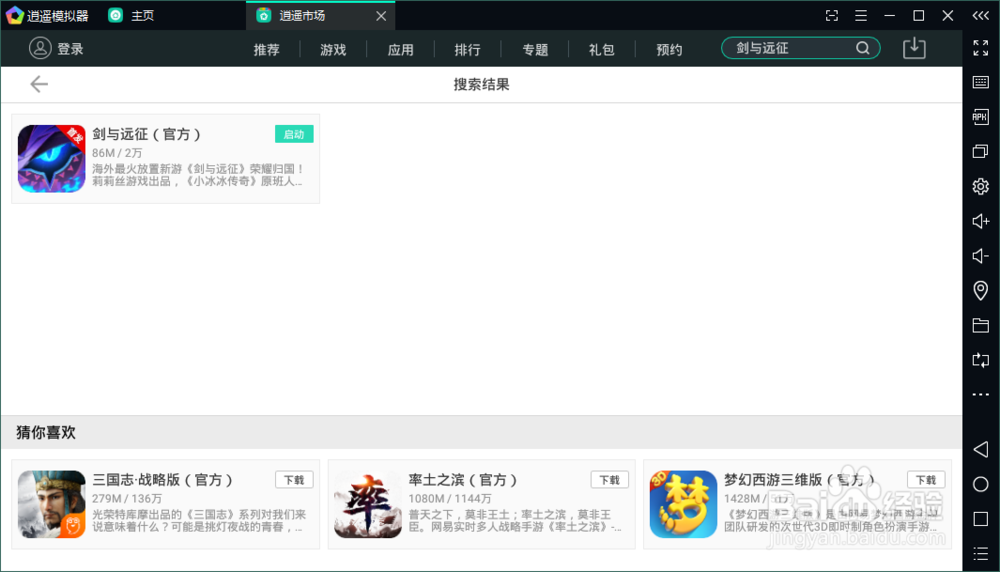Click the 1080M / 1144万 size text
The height and width of the screenshot is (572, 1000).
click(450, 499)
